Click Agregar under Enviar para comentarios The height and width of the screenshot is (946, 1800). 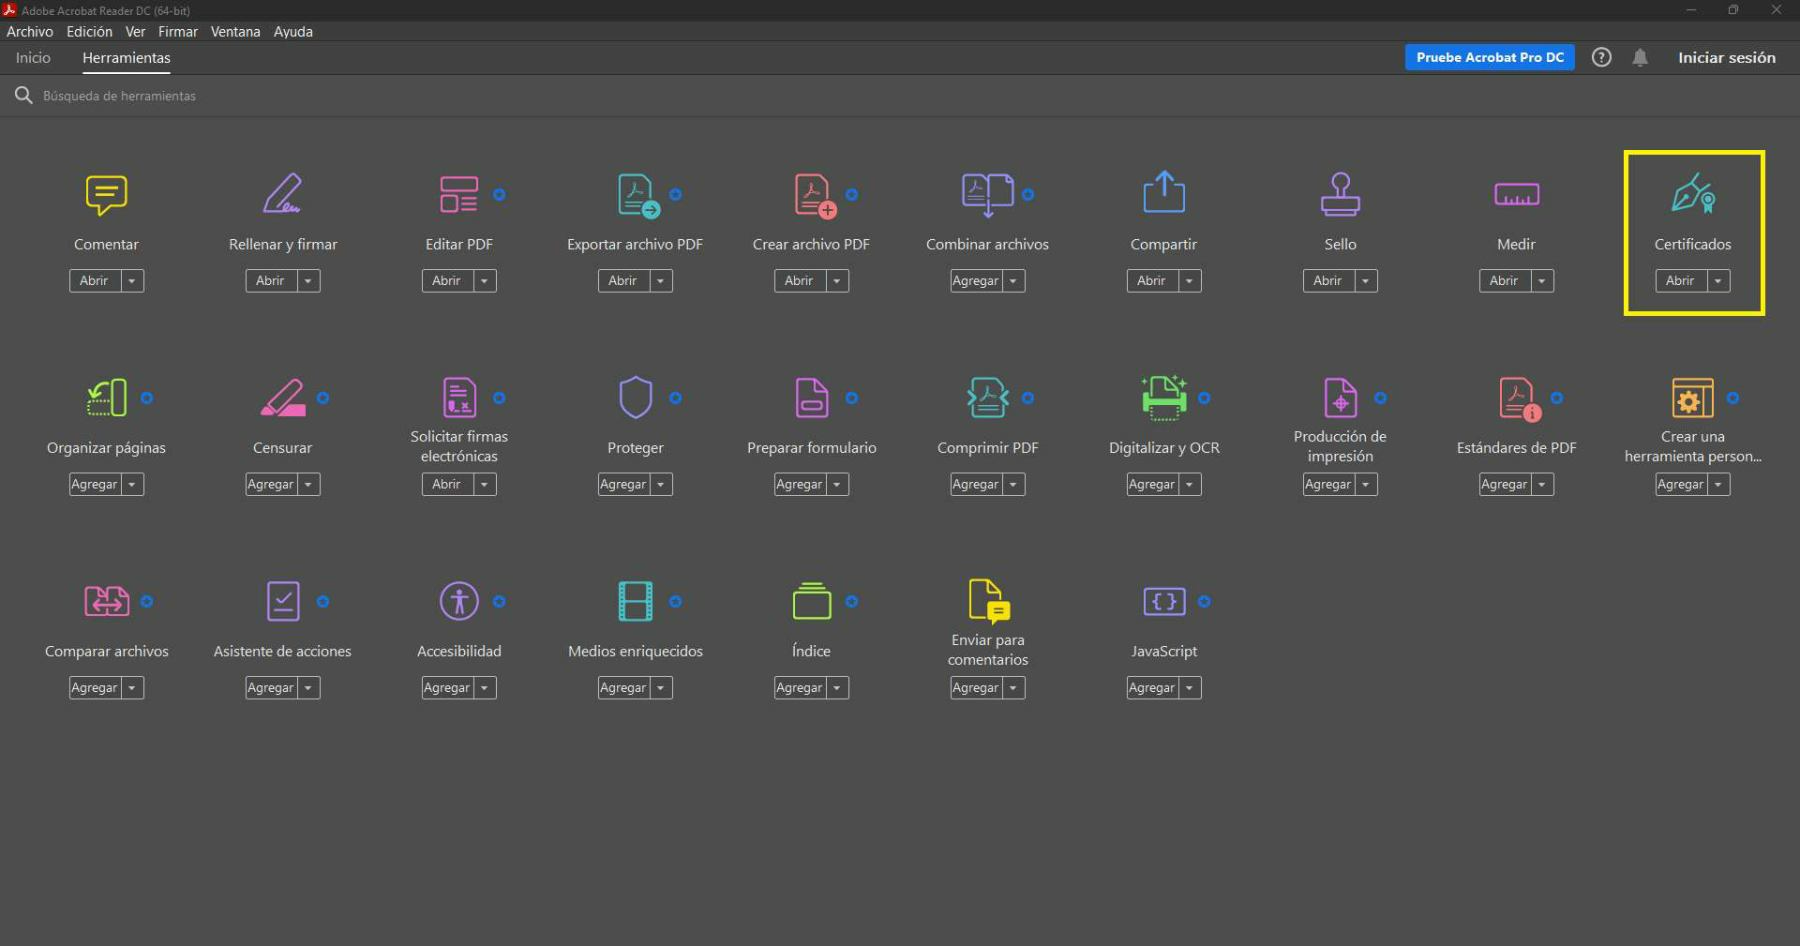[x=975, y=688]
